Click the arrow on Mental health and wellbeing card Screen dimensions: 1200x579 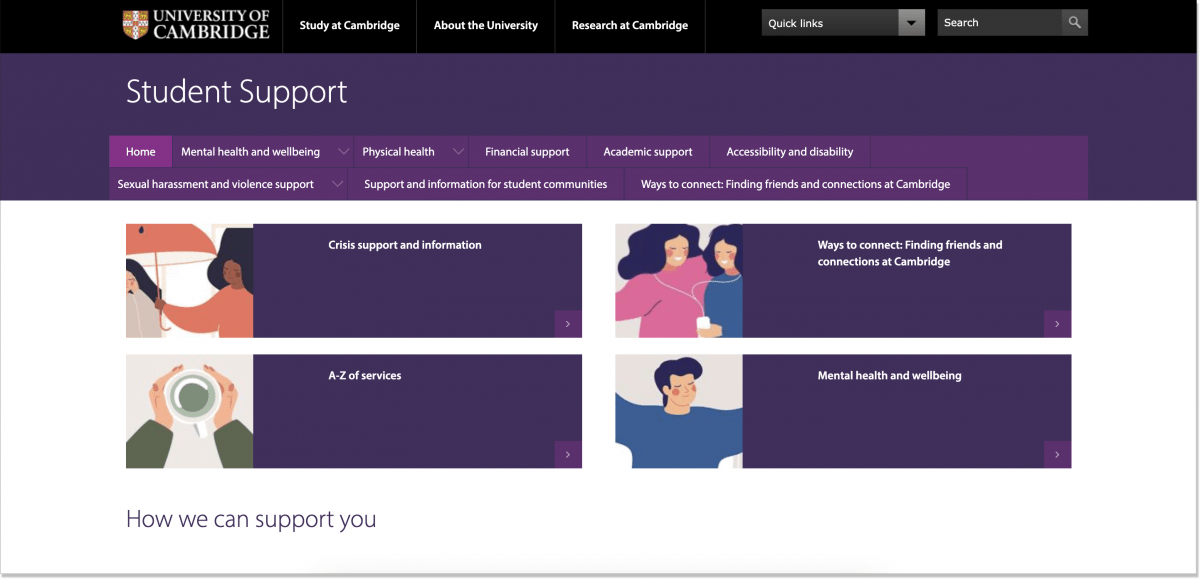tap(1057, 453)
